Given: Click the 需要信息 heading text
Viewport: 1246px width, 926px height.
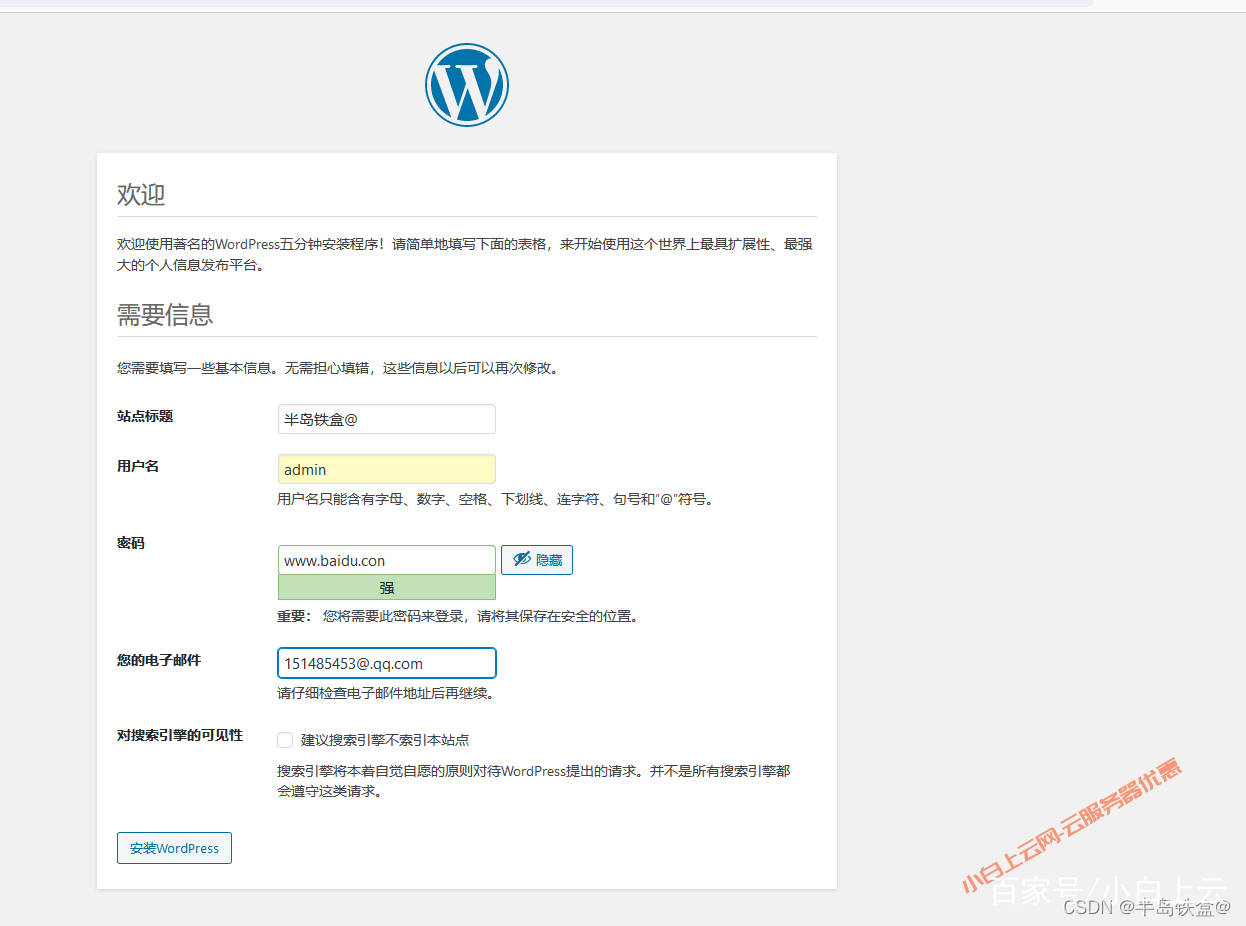Looking at the screenshot, I should coord(165,315).
